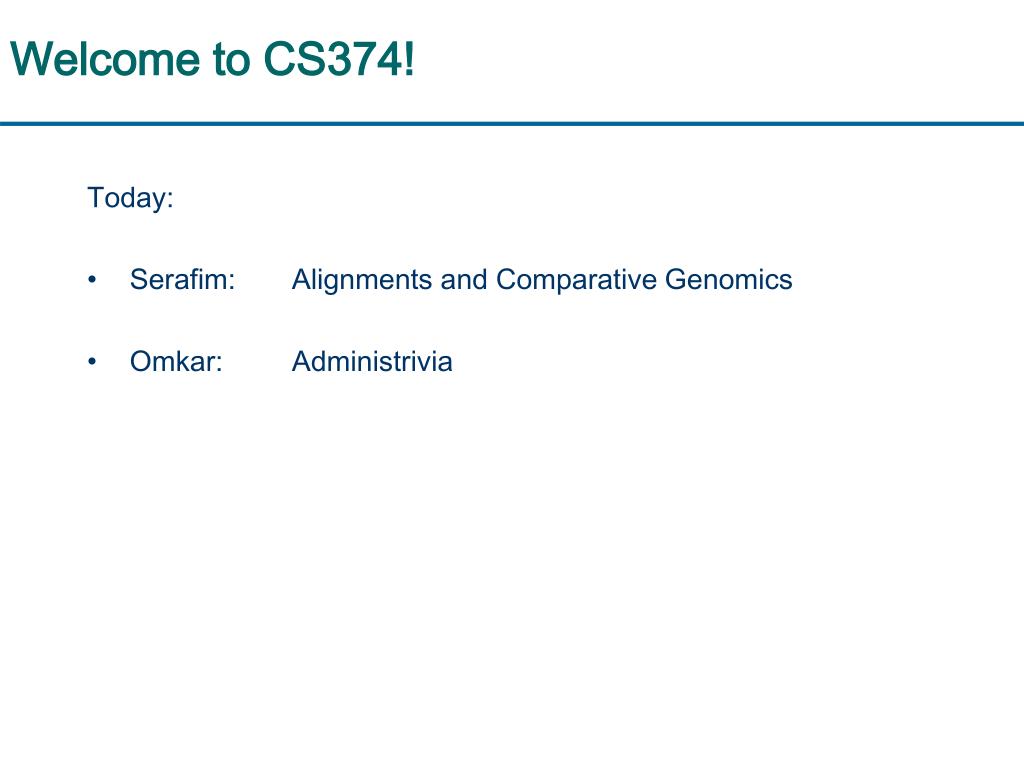Select the word "and" in the first bullet
This screenshot has width=1024, height=768.
pos(464,280)
